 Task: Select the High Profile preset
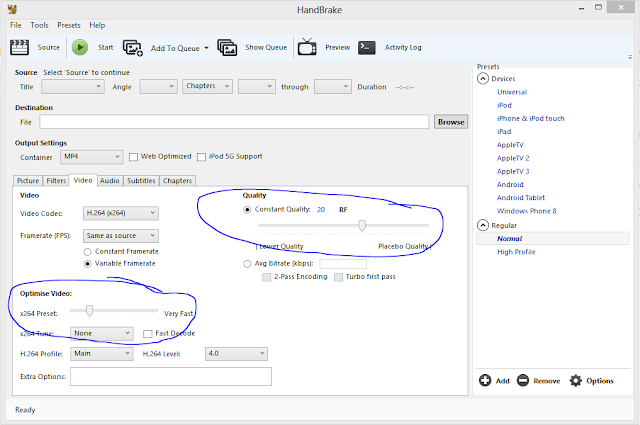516,252
